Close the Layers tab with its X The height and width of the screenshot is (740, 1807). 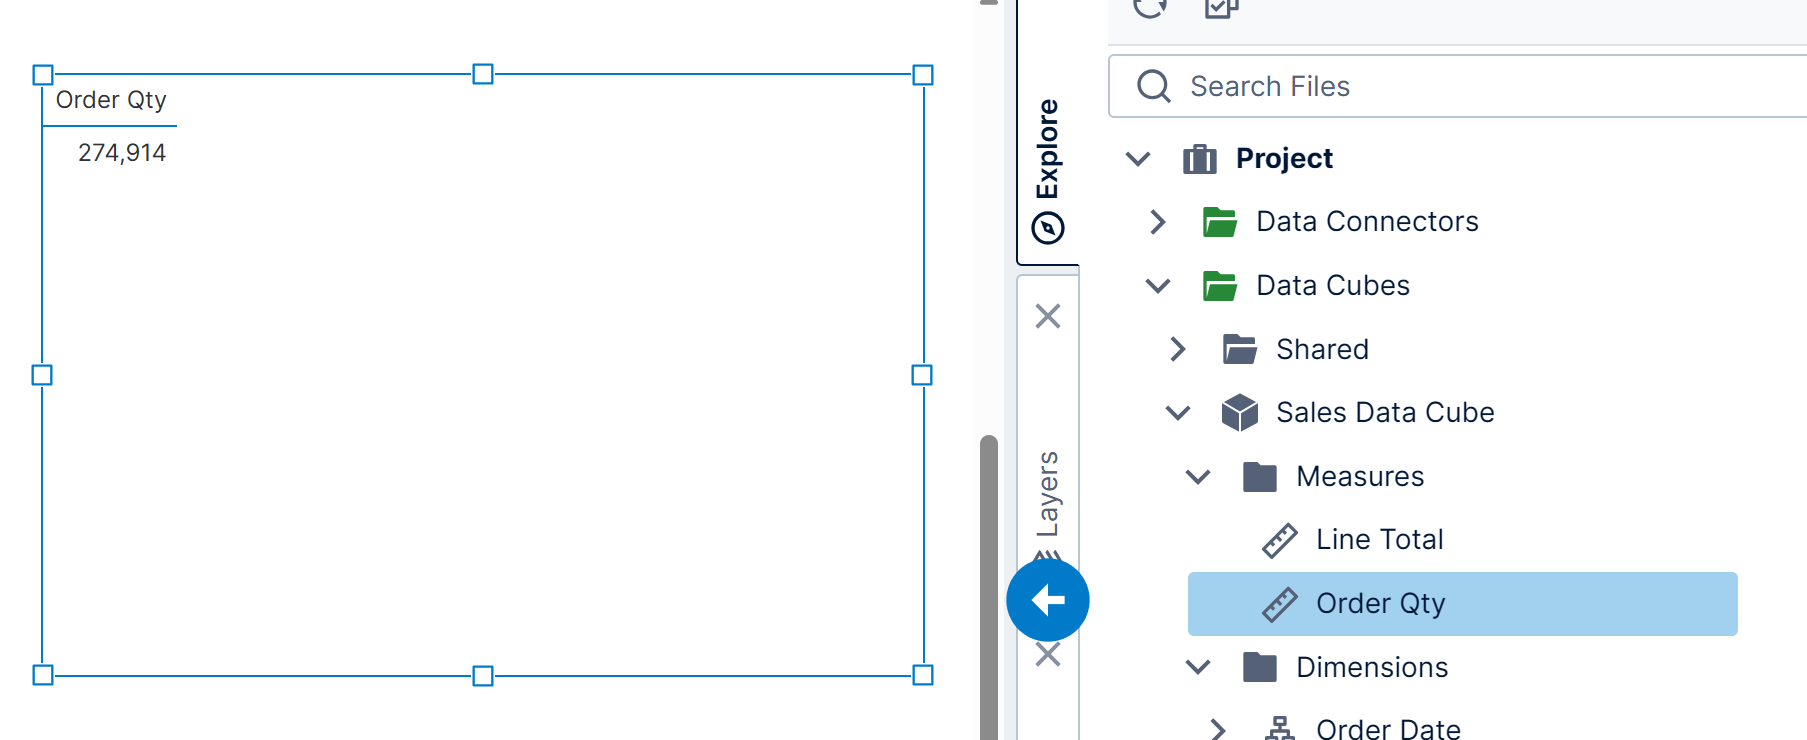click(x=1047, y=316)
